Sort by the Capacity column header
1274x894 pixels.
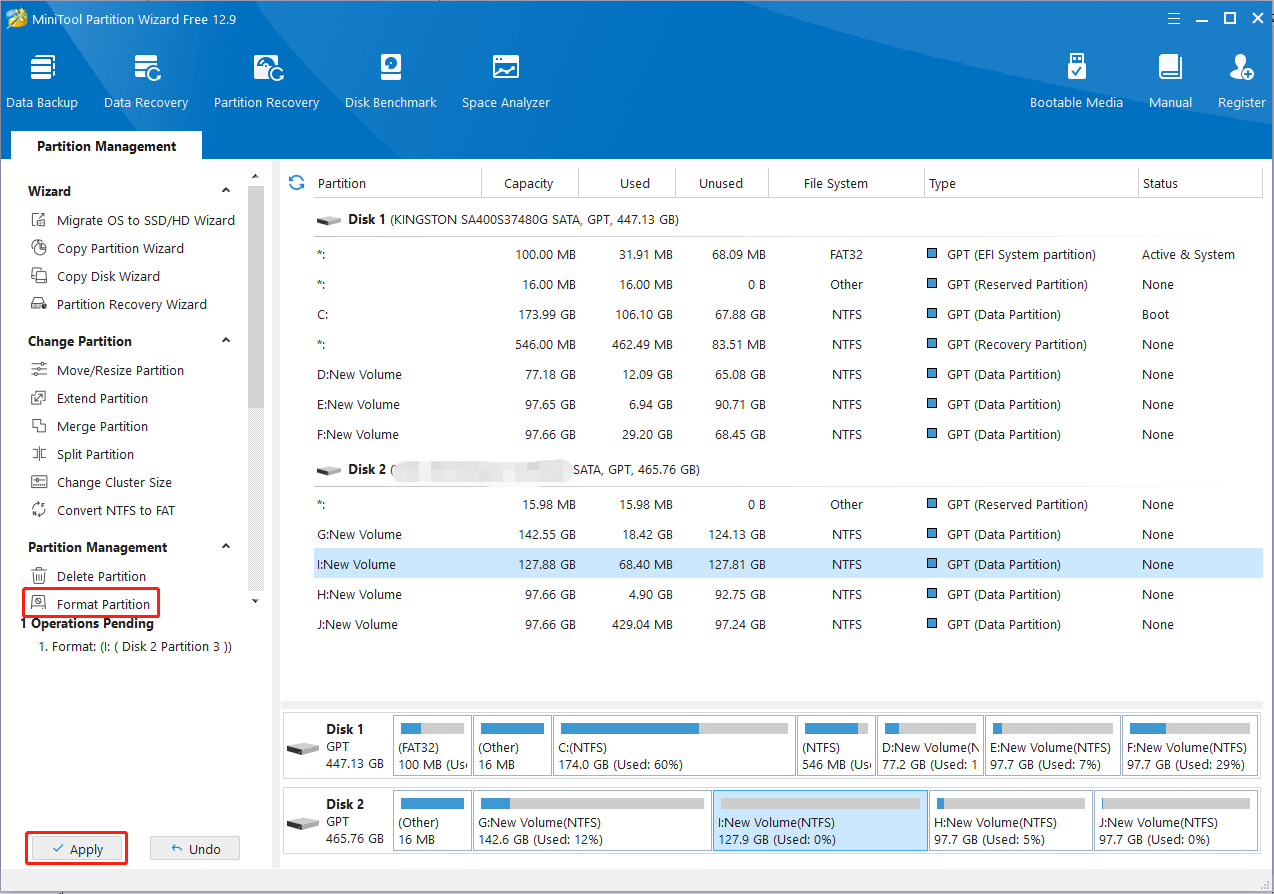(x=529, y=183)
